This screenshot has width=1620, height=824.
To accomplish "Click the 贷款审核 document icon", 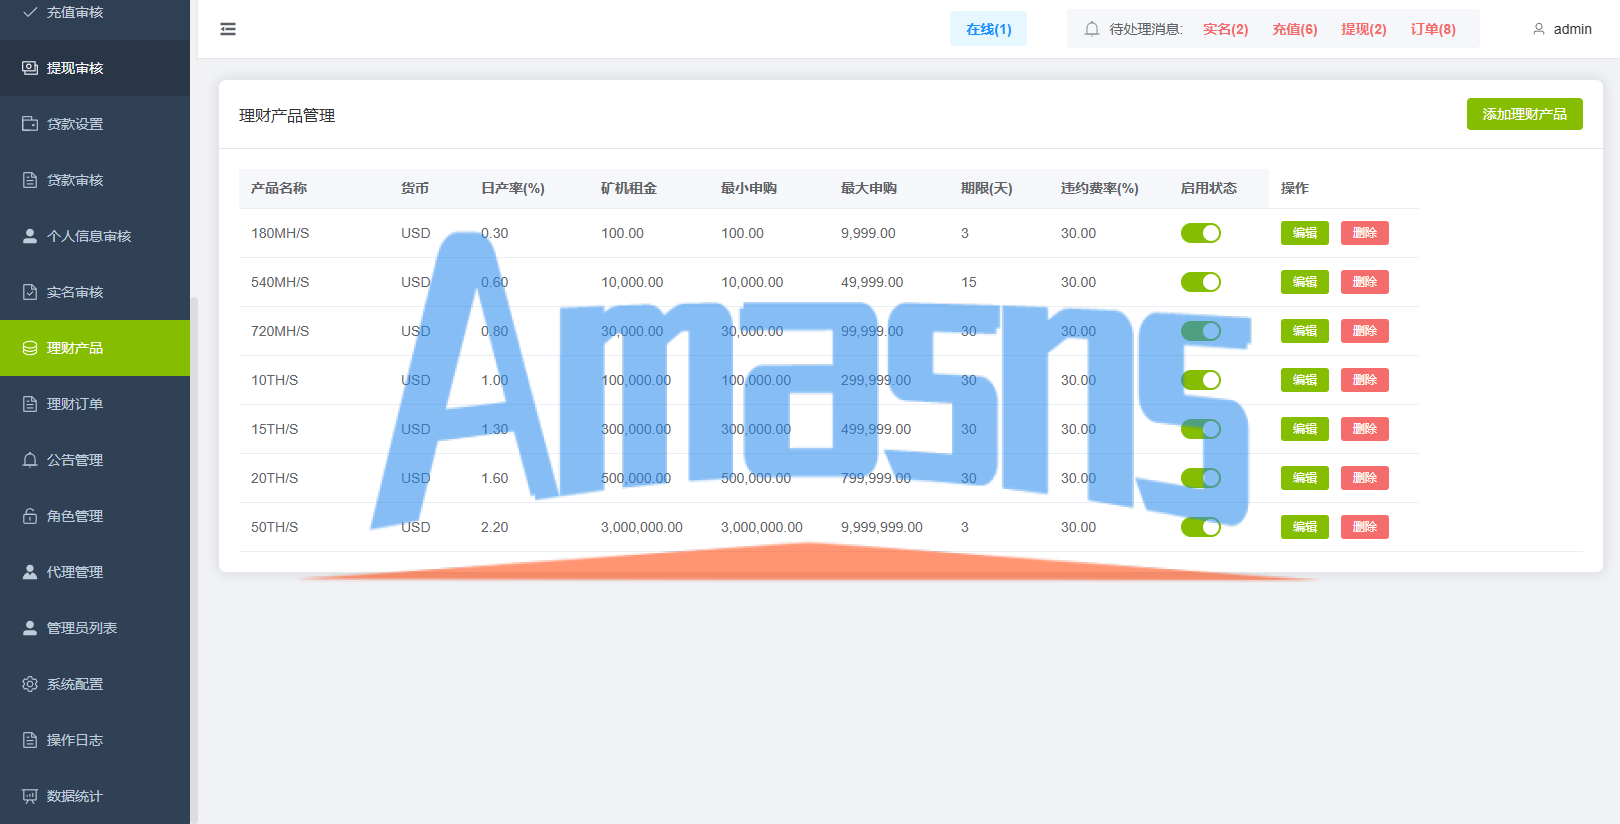I will [x=30, y=180].
